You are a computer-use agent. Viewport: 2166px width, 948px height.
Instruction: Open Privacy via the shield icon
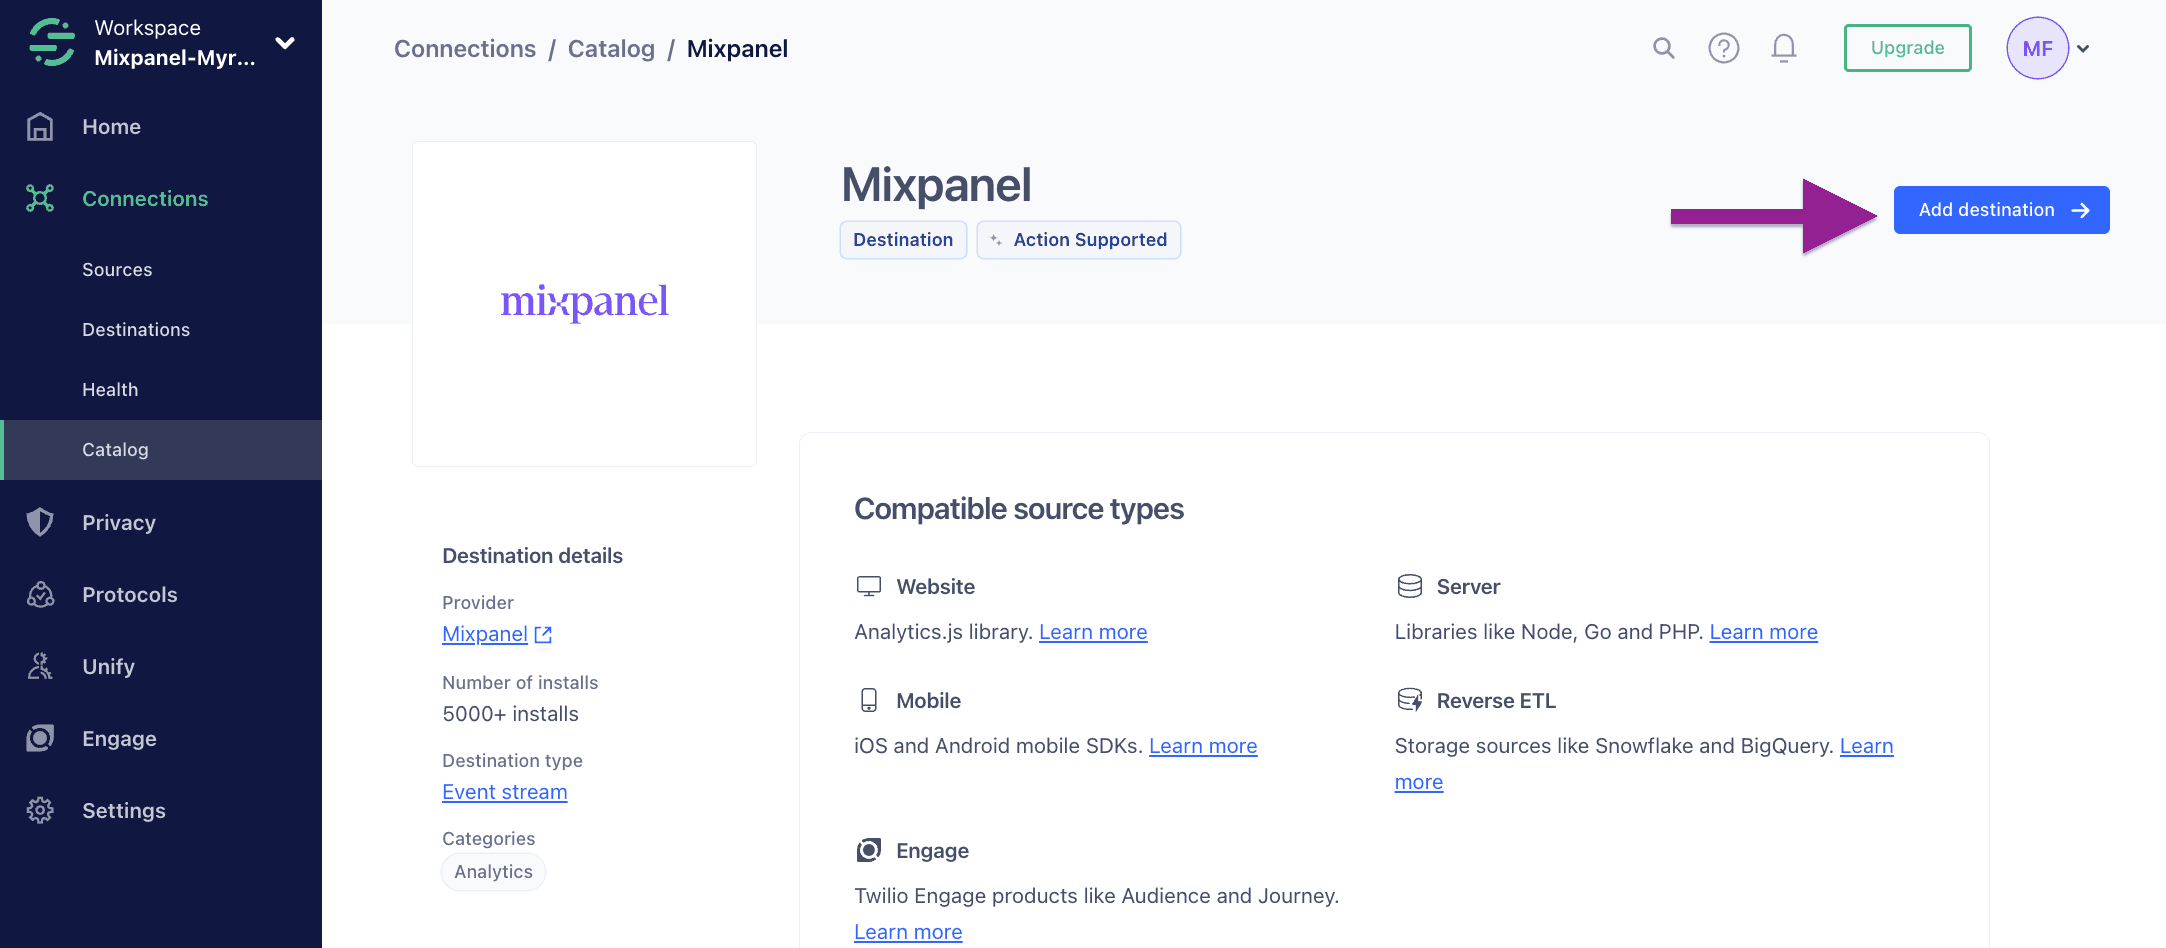[x=40, y=522]
